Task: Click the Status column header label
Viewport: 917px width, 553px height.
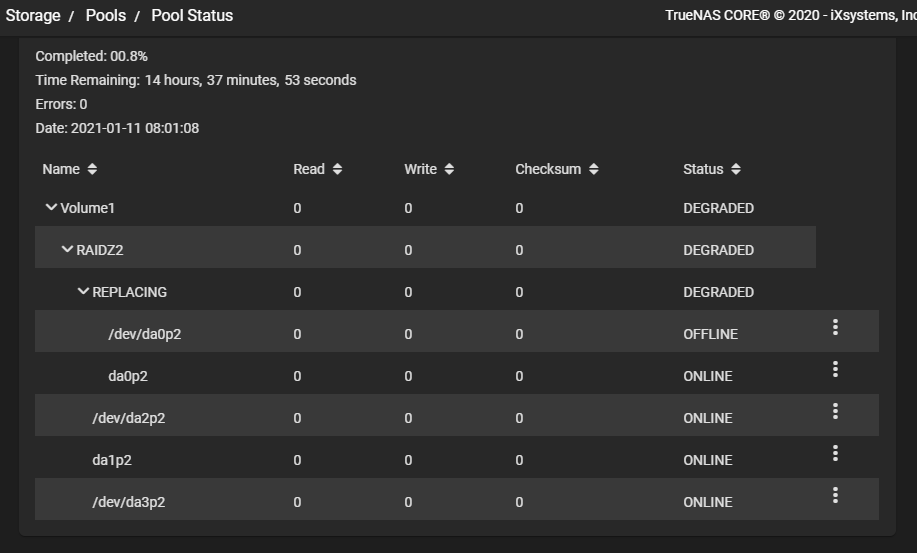Action: point(703,169)
